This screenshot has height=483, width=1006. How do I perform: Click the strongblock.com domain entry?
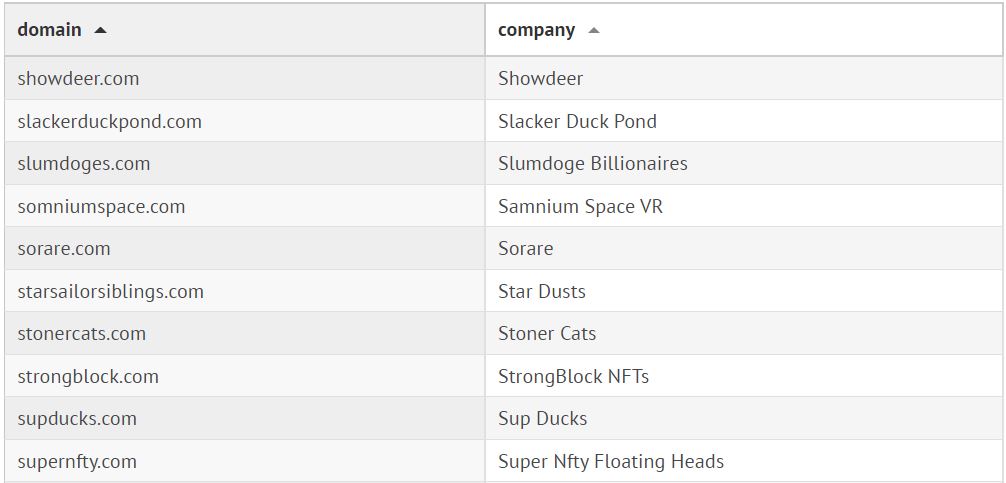coord(88,376)
